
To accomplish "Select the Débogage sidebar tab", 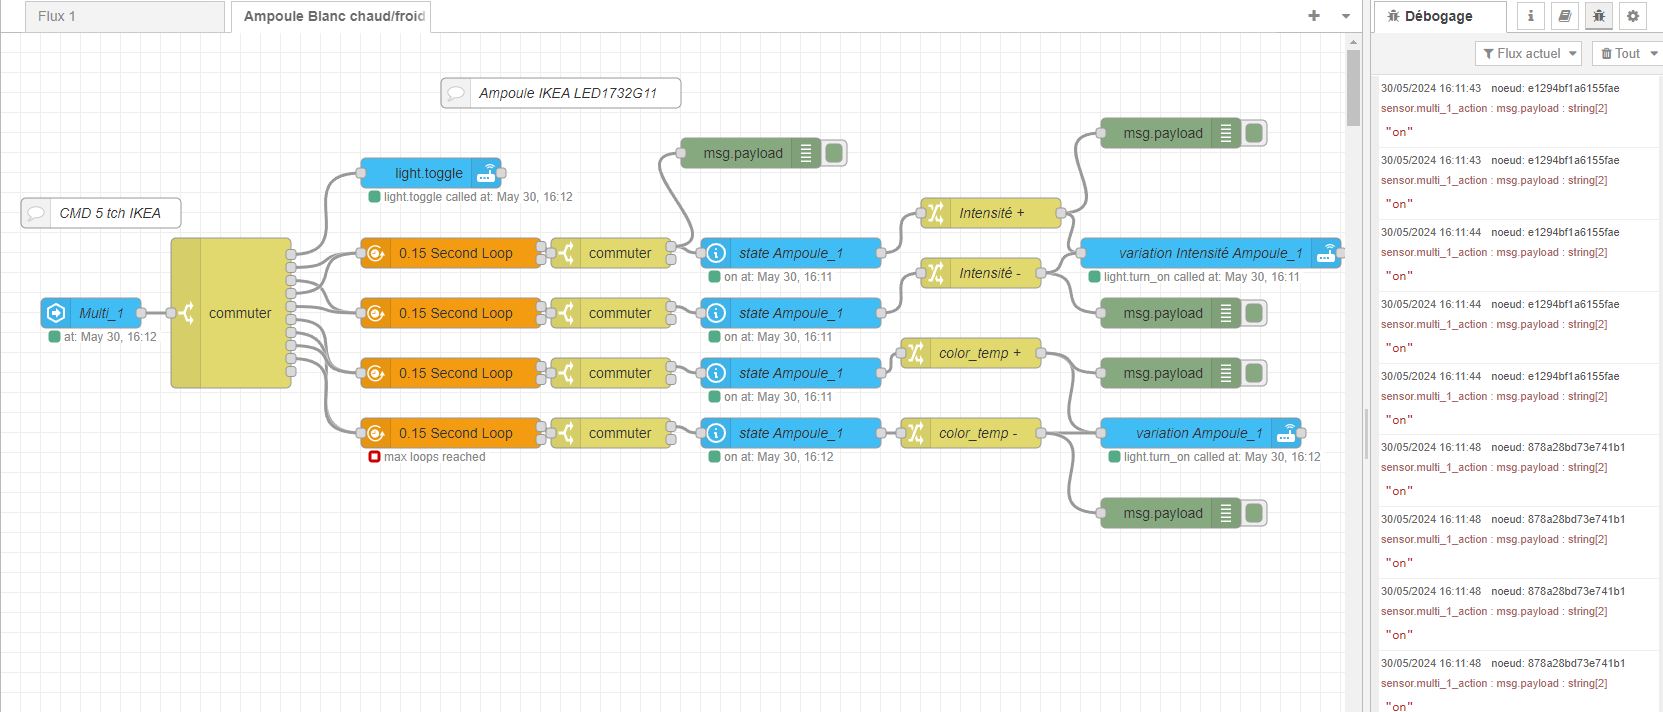I will (x=1438, y=16).
